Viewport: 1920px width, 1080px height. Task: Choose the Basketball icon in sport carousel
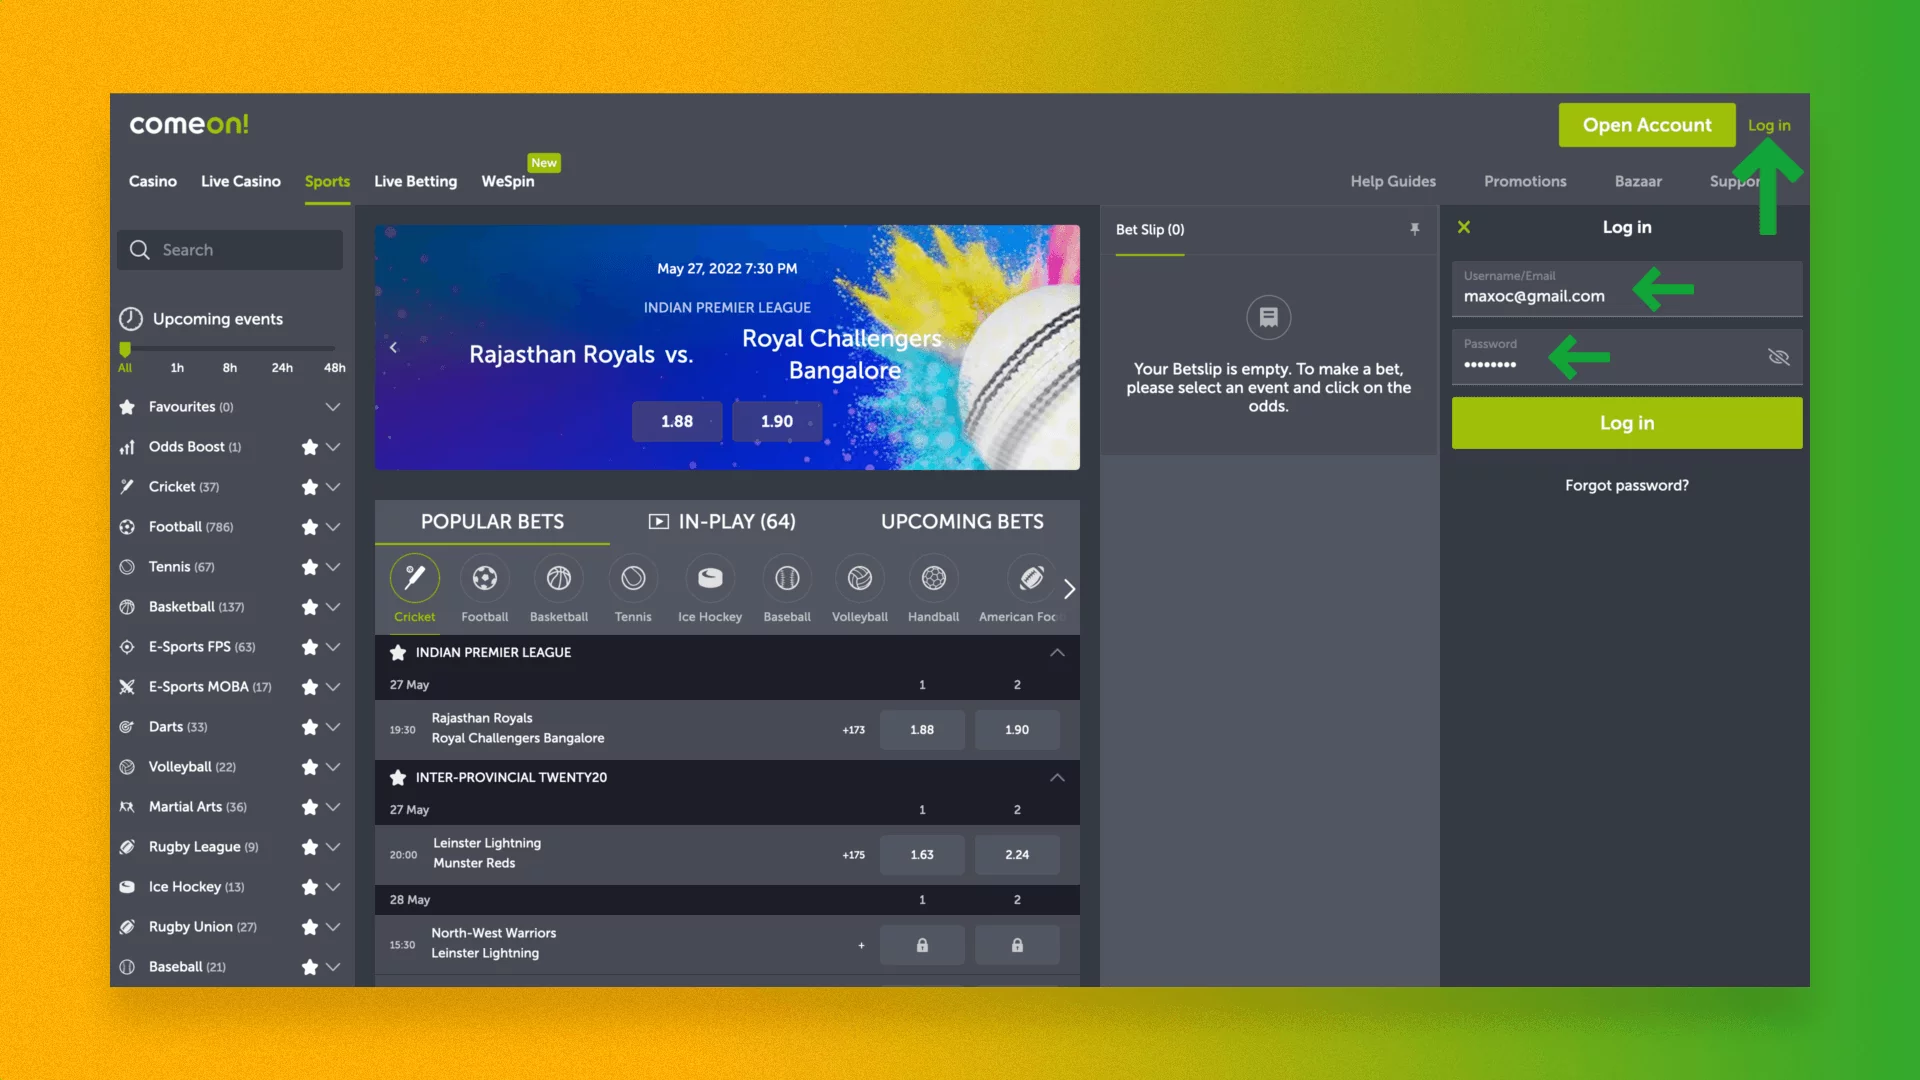[559, 578]
